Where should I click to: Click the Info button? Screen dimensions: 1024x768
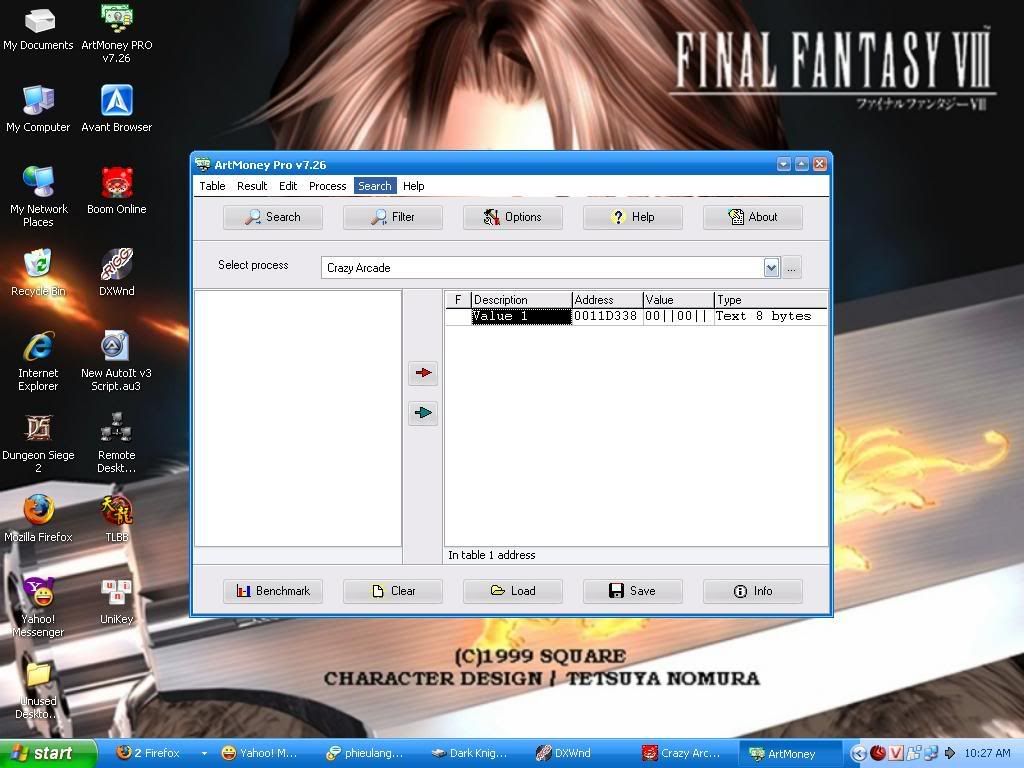[753, 591]
